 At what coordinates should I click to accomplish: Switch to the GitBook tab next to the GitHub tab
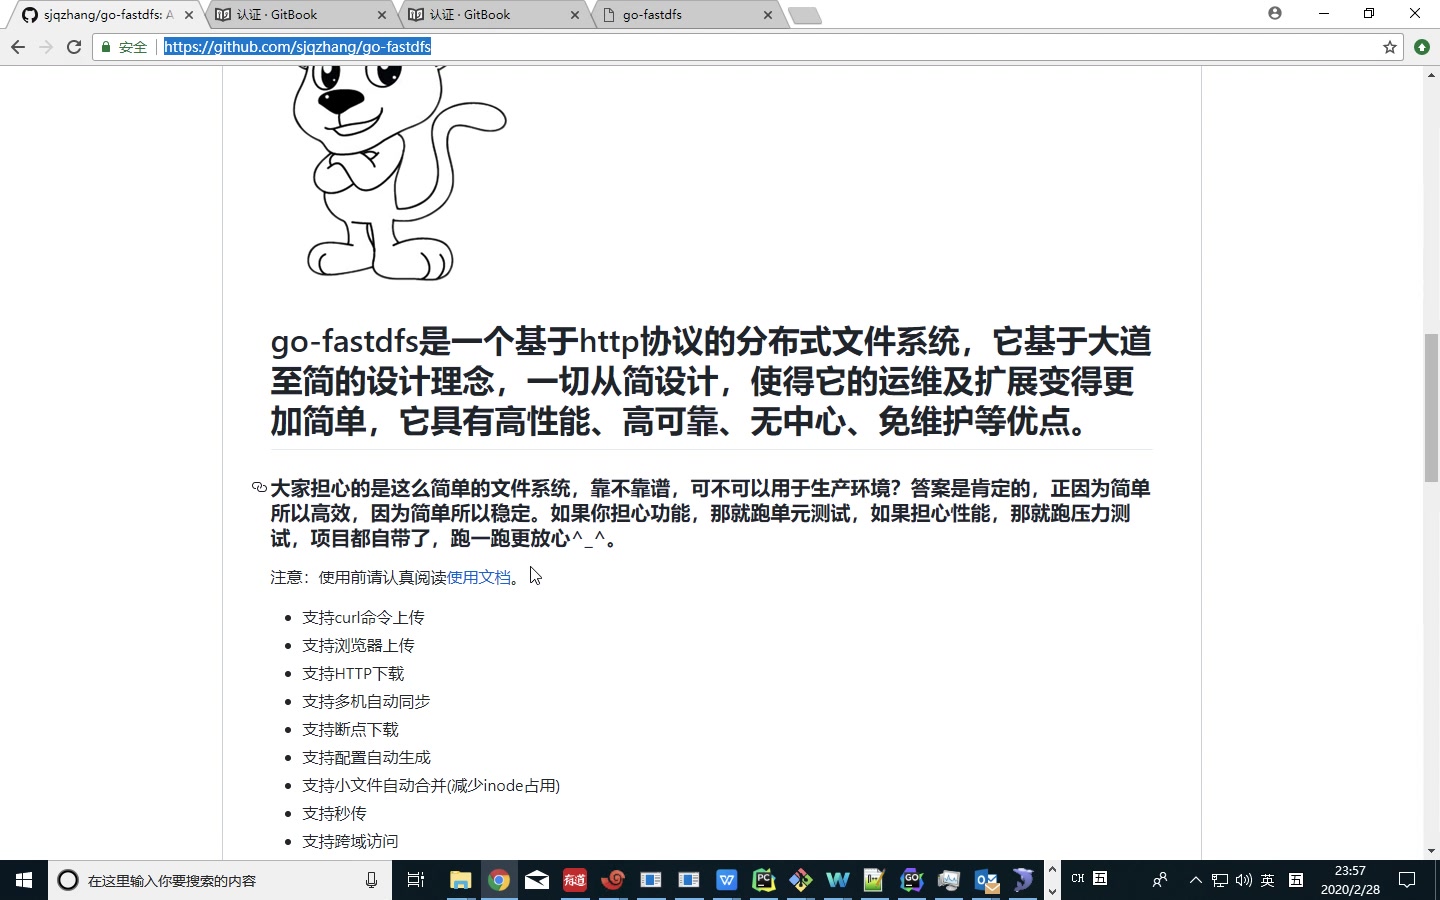click(x=301, y=15)
